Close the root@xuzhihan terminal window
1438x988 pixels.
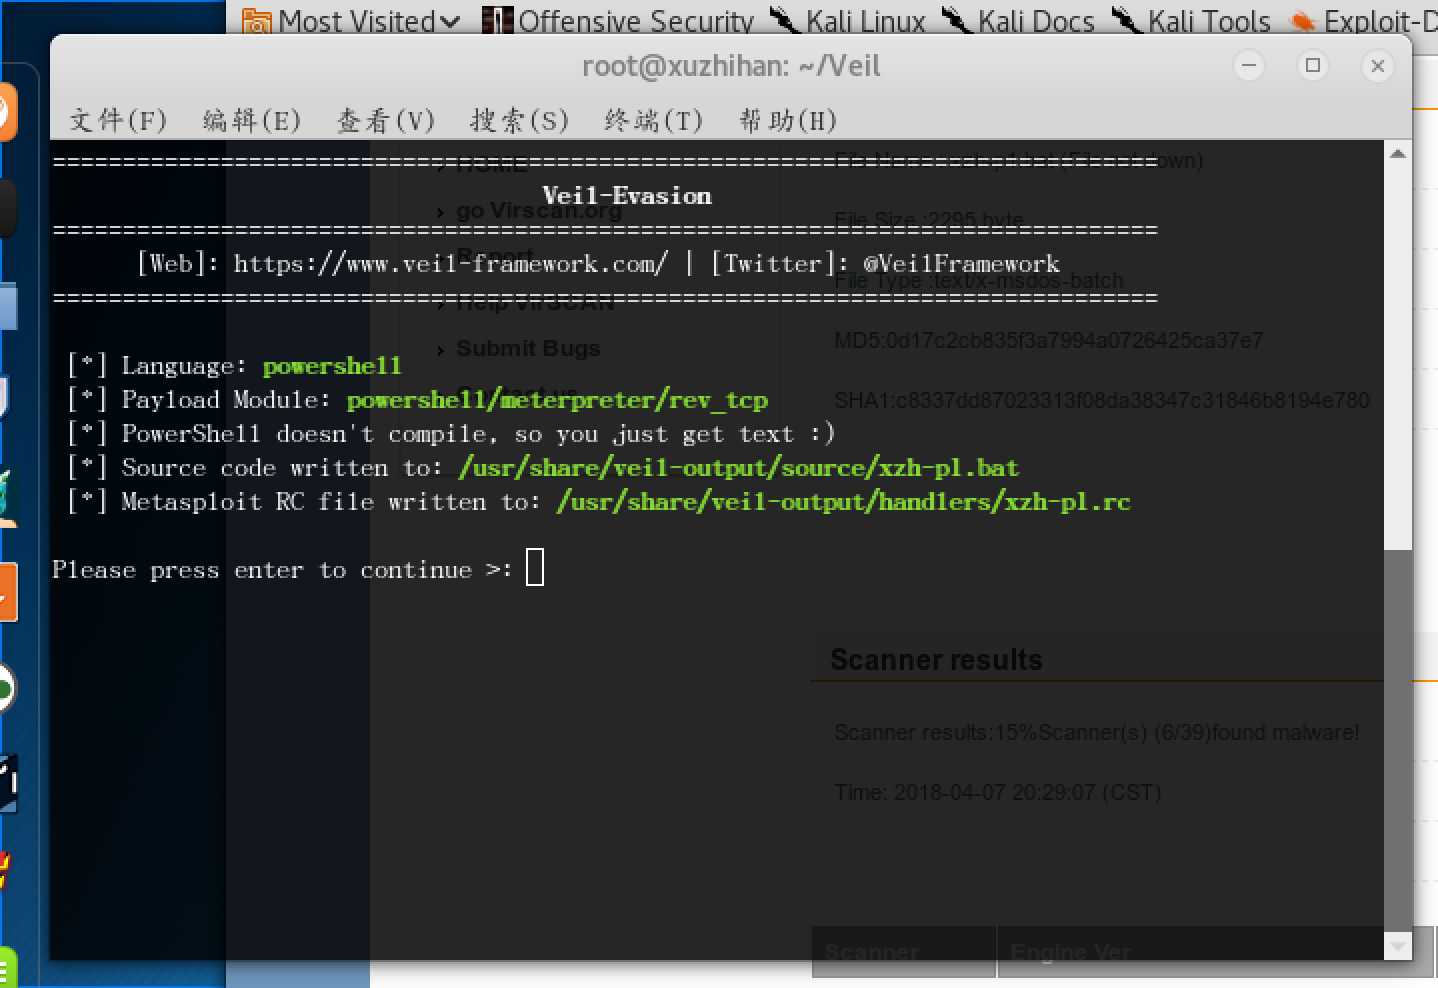[x=1377, y=66]
